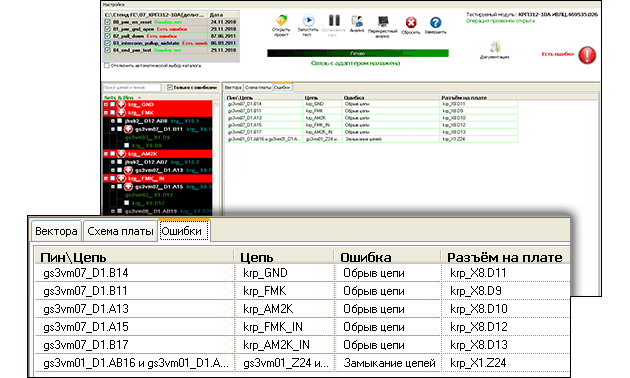Click the blue question mark Завершить icon
Screen dimensions: 630x378
tap(436, 22)
